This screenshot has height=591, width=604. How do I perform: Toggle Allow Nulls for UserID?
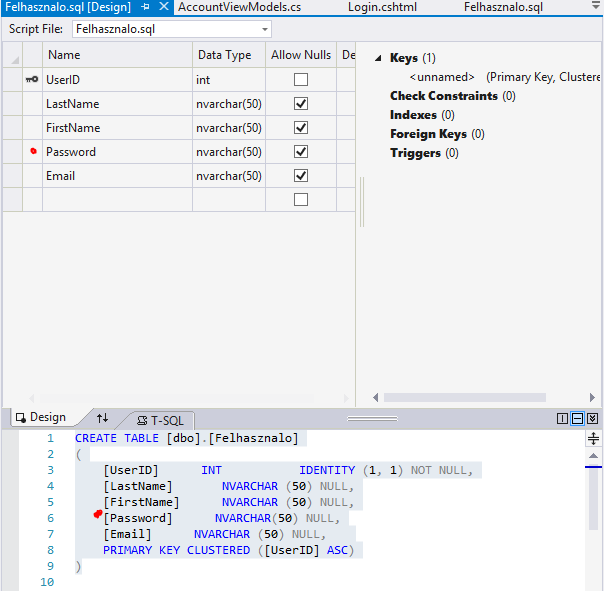pos(301,80)
